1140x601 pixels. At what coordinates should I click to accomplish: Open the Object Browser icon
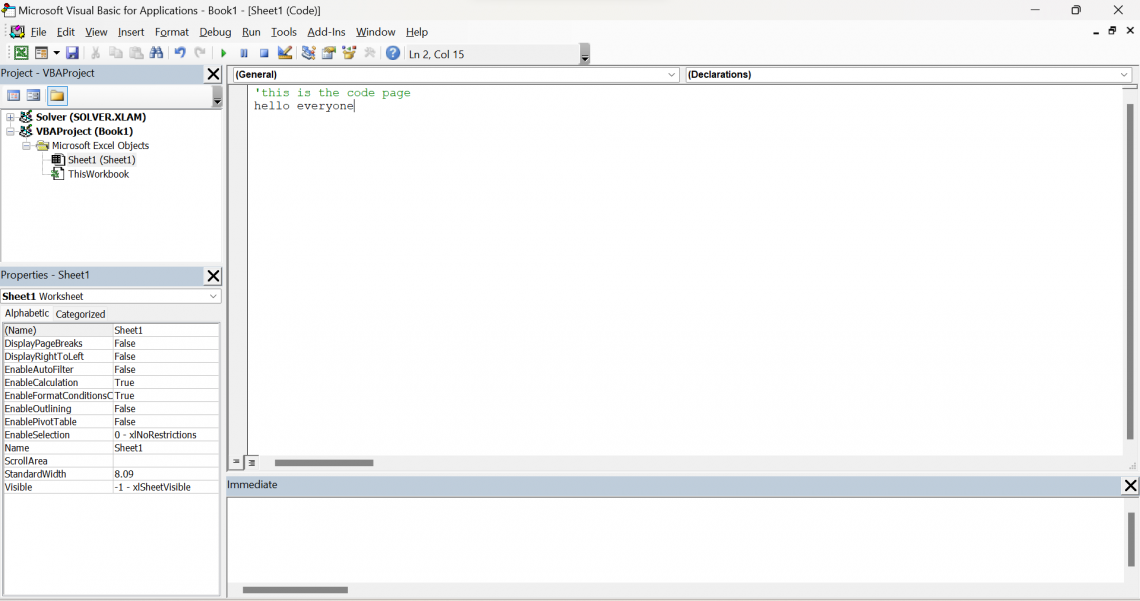[349, 53]
